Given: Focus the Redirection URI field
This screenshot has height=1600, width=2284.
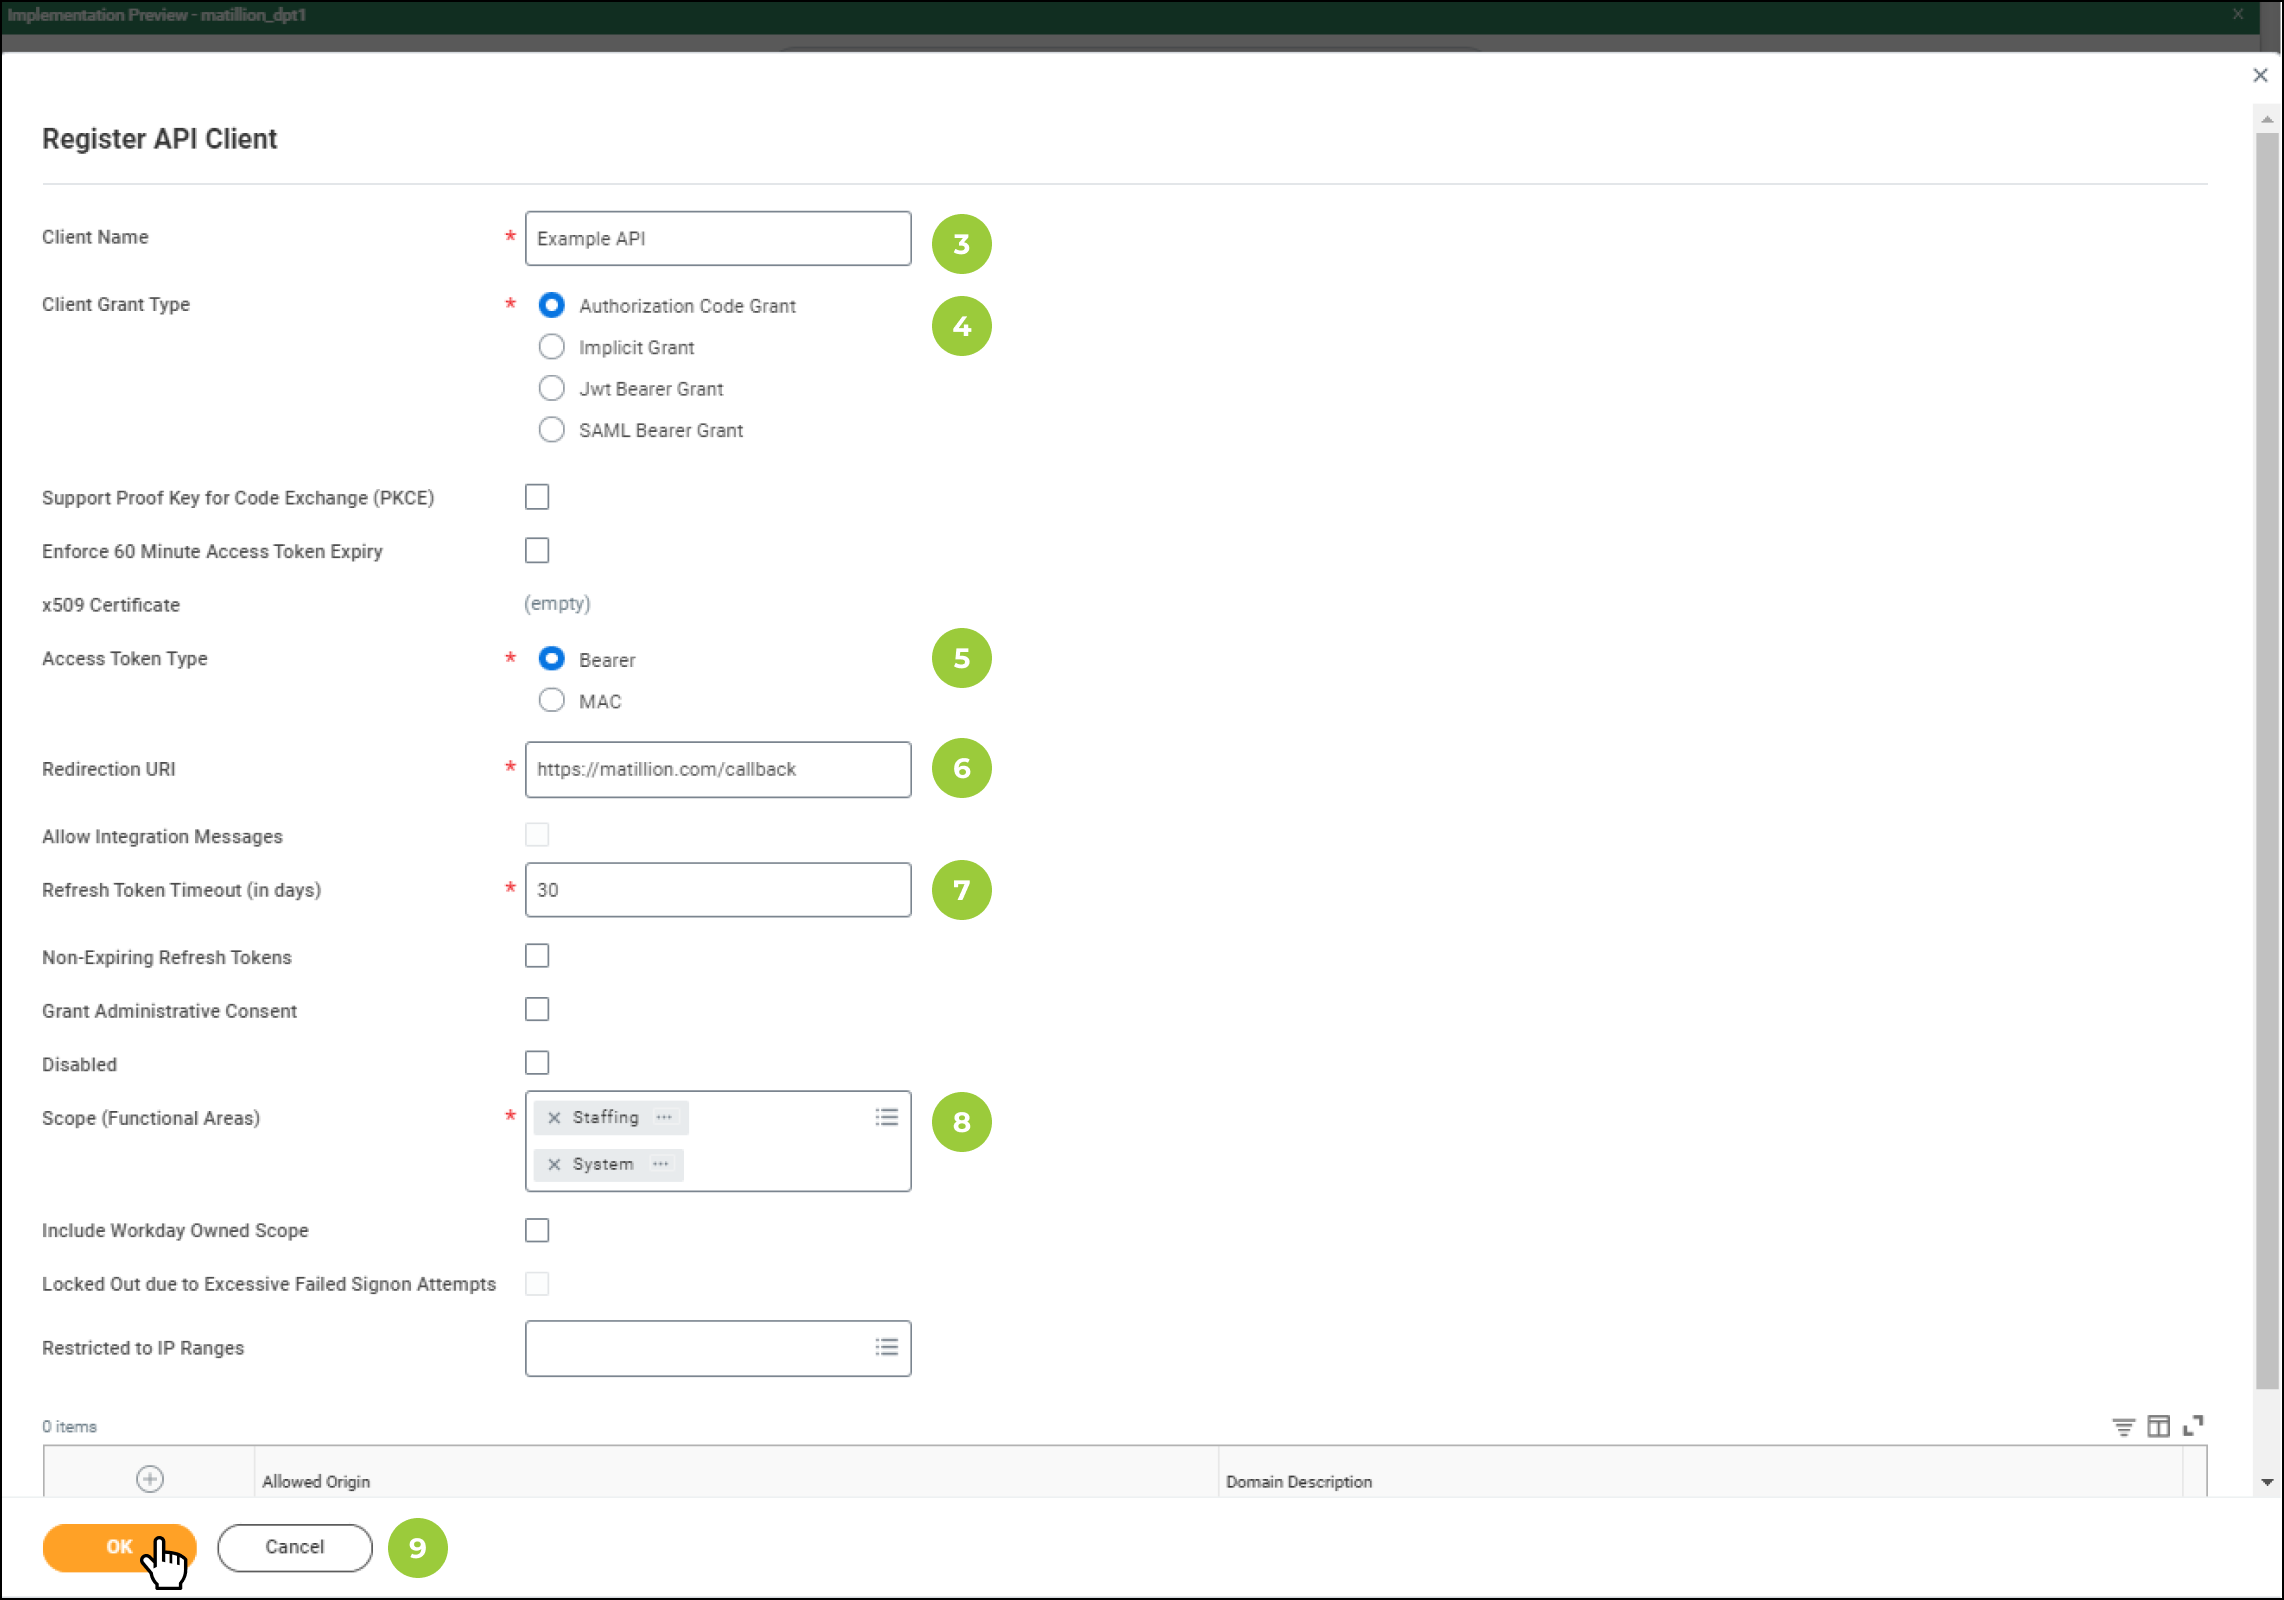Looking at the screenshot, I should (x=718, y=769).
